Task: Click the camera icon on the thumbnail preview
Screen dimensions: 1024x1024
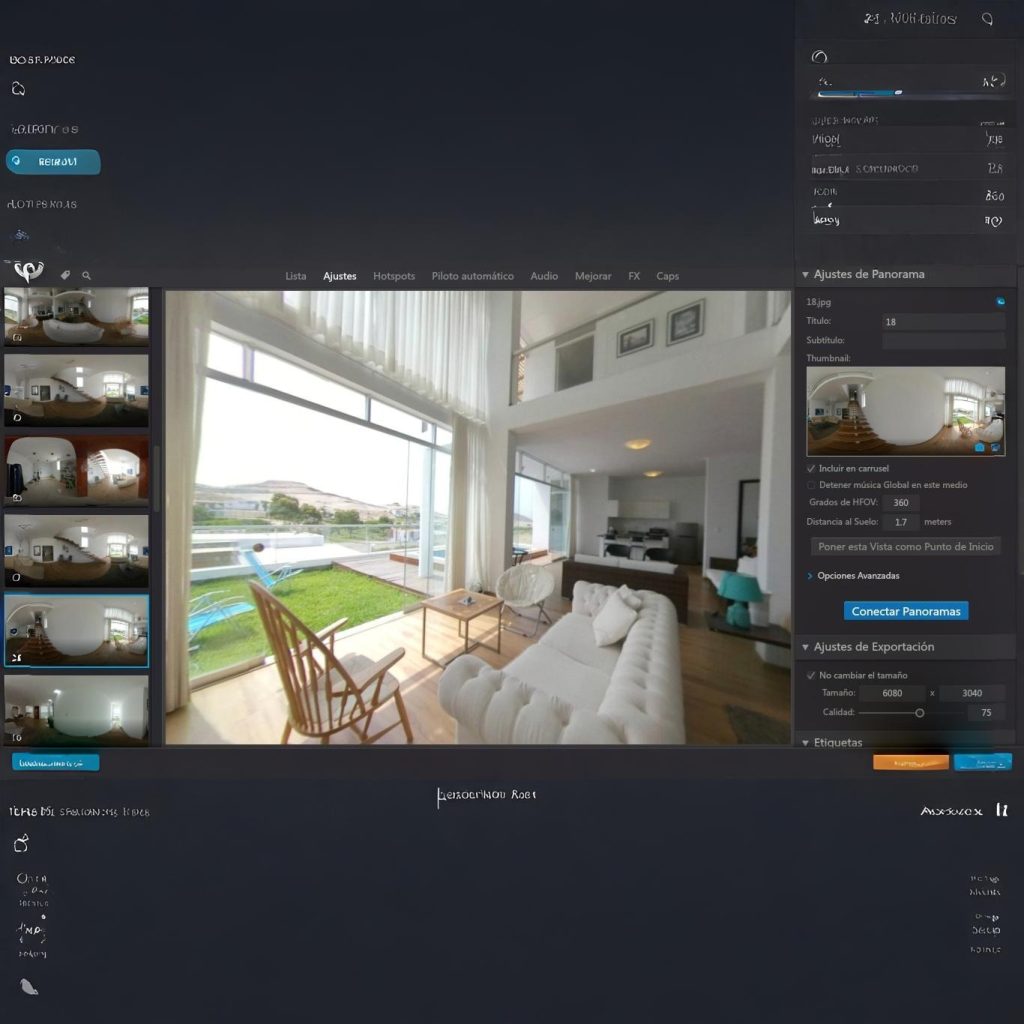Action: click(980, 447)
